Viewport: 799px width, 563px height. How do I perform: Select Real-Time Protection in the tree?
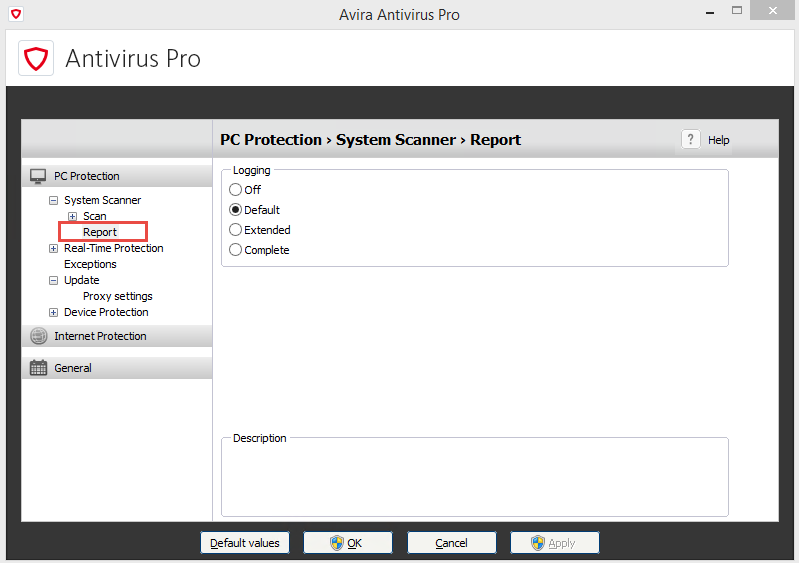pos(114,248)
